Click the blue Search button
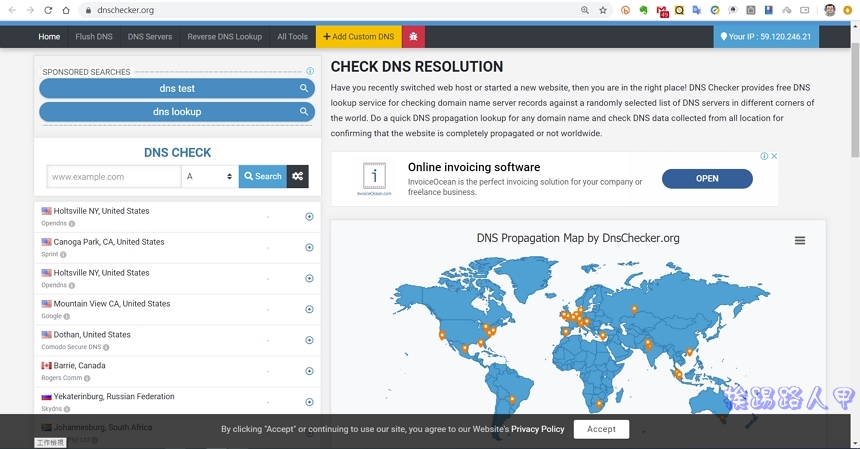860x449 pixels. 263,176
